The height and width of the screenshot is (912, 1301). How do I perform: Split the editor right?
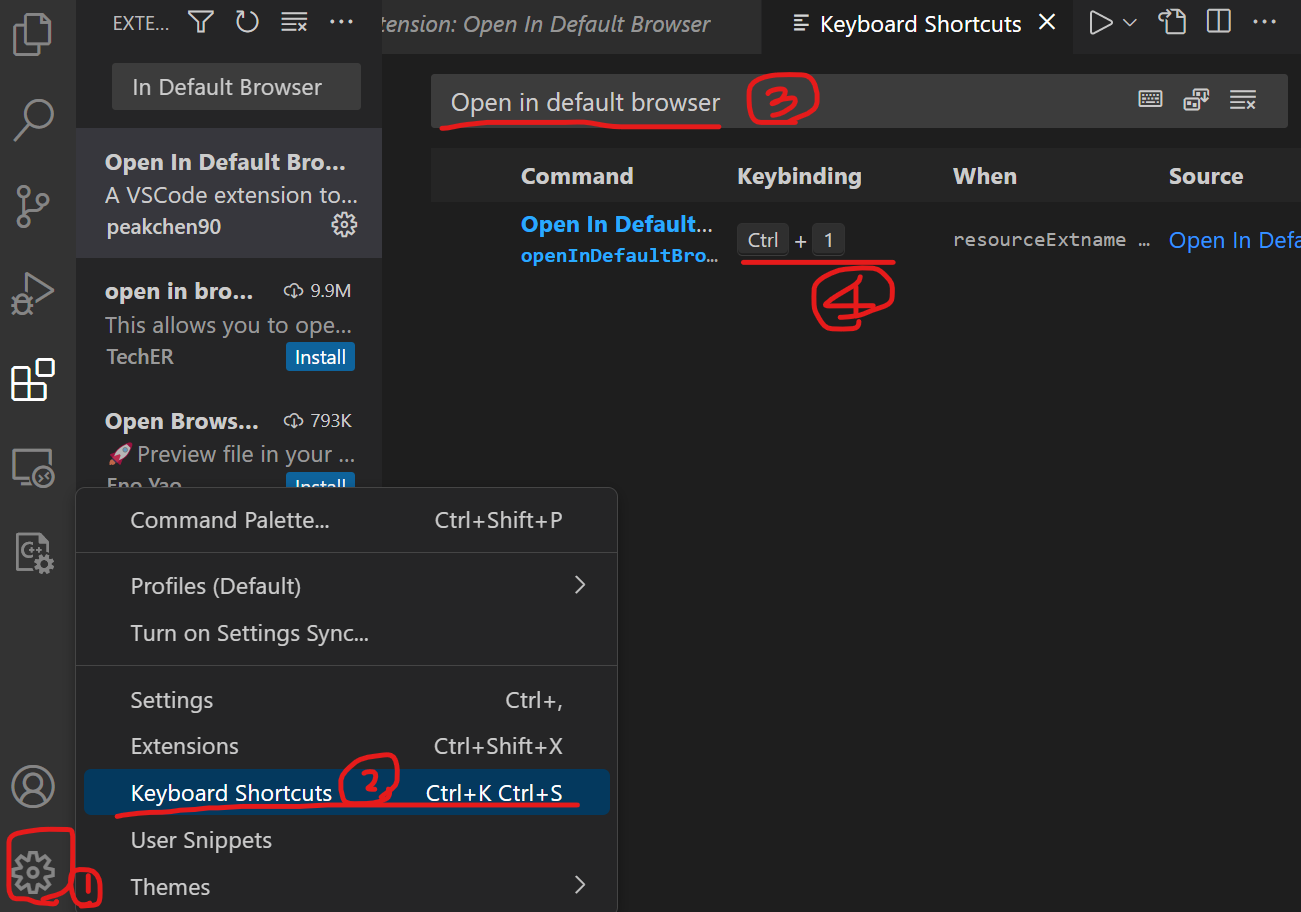tap(1218, 21)
